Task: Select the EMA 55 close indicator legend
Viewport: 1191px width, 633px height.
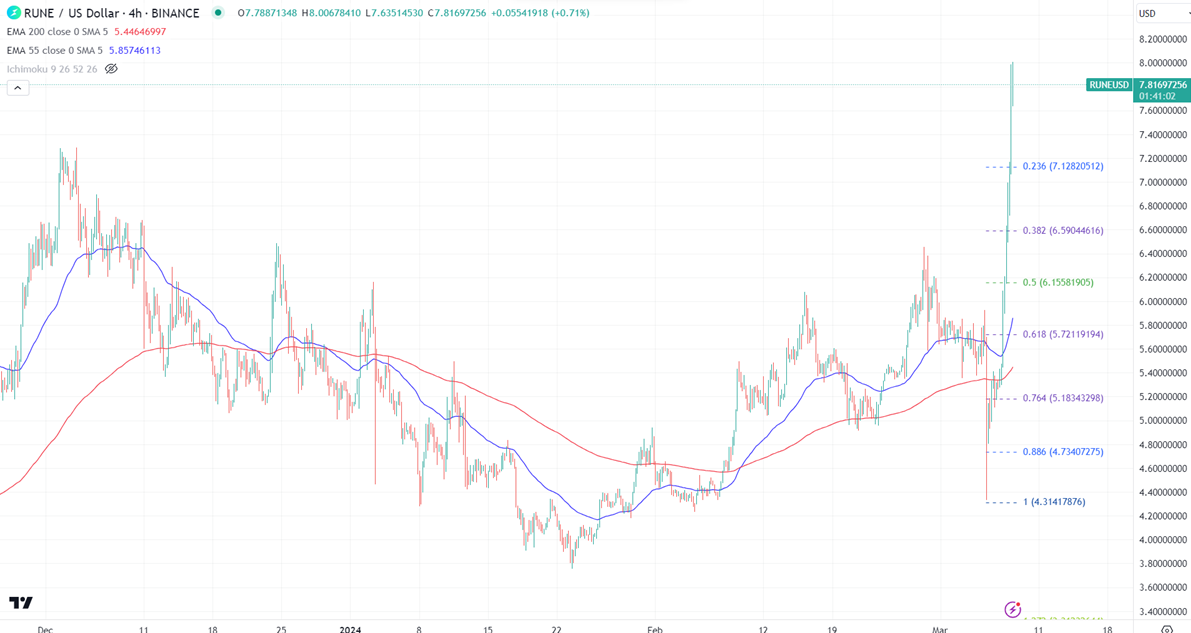Action: tap(54, 50)
